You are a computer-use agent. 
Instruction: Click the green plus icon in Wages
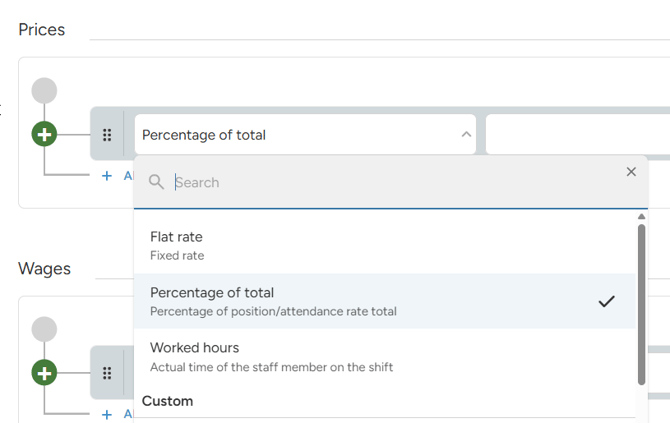coord(44,373)
